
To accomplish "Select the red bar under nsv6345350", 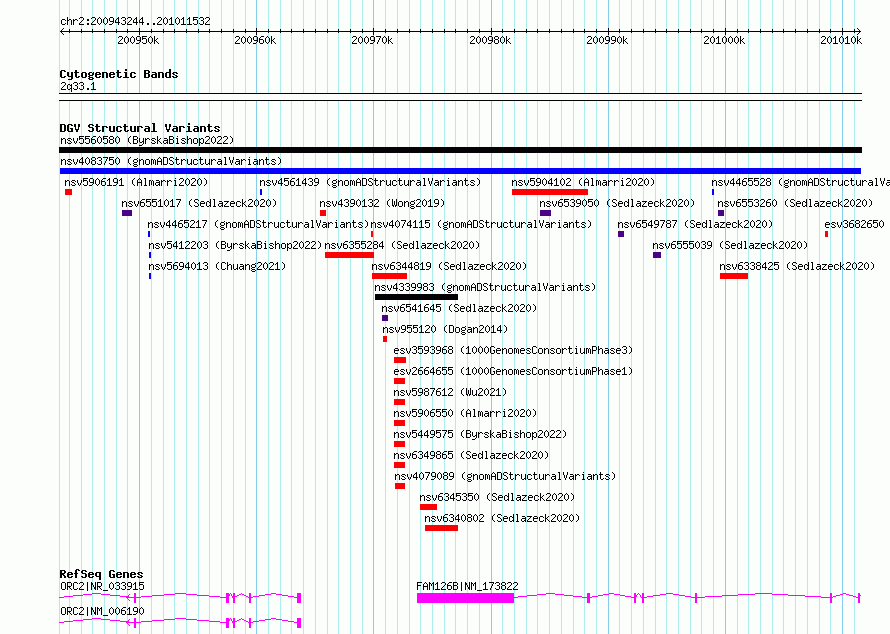I will [x=429, y=507].
